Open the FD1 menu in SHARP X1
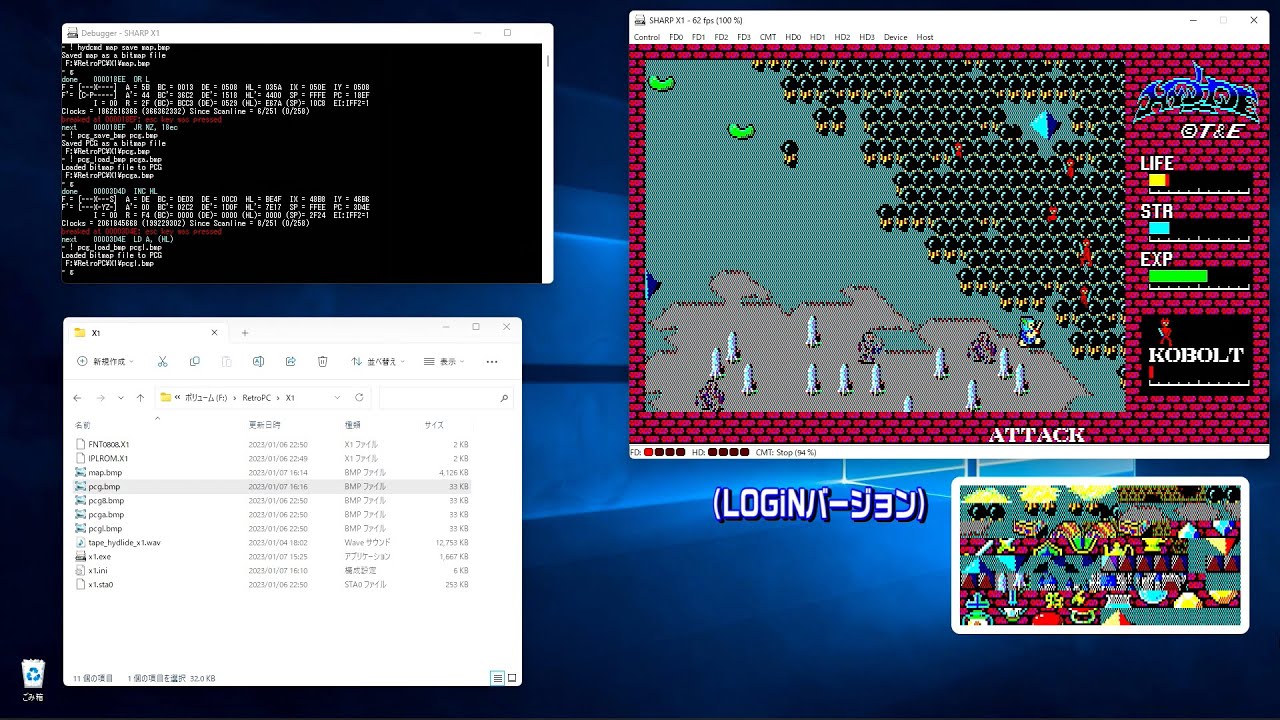Screen dimensions: 1280x720 pyautogui.click(x=698, y=37)
